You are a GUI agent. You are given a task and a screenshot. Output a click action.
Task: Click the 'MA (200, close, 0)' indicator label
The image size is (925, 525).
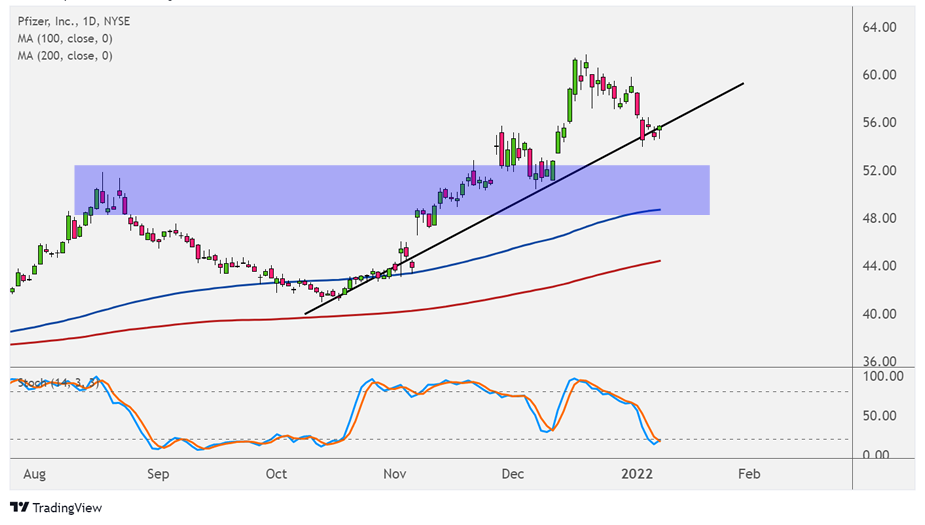click(x=65, y=55)
